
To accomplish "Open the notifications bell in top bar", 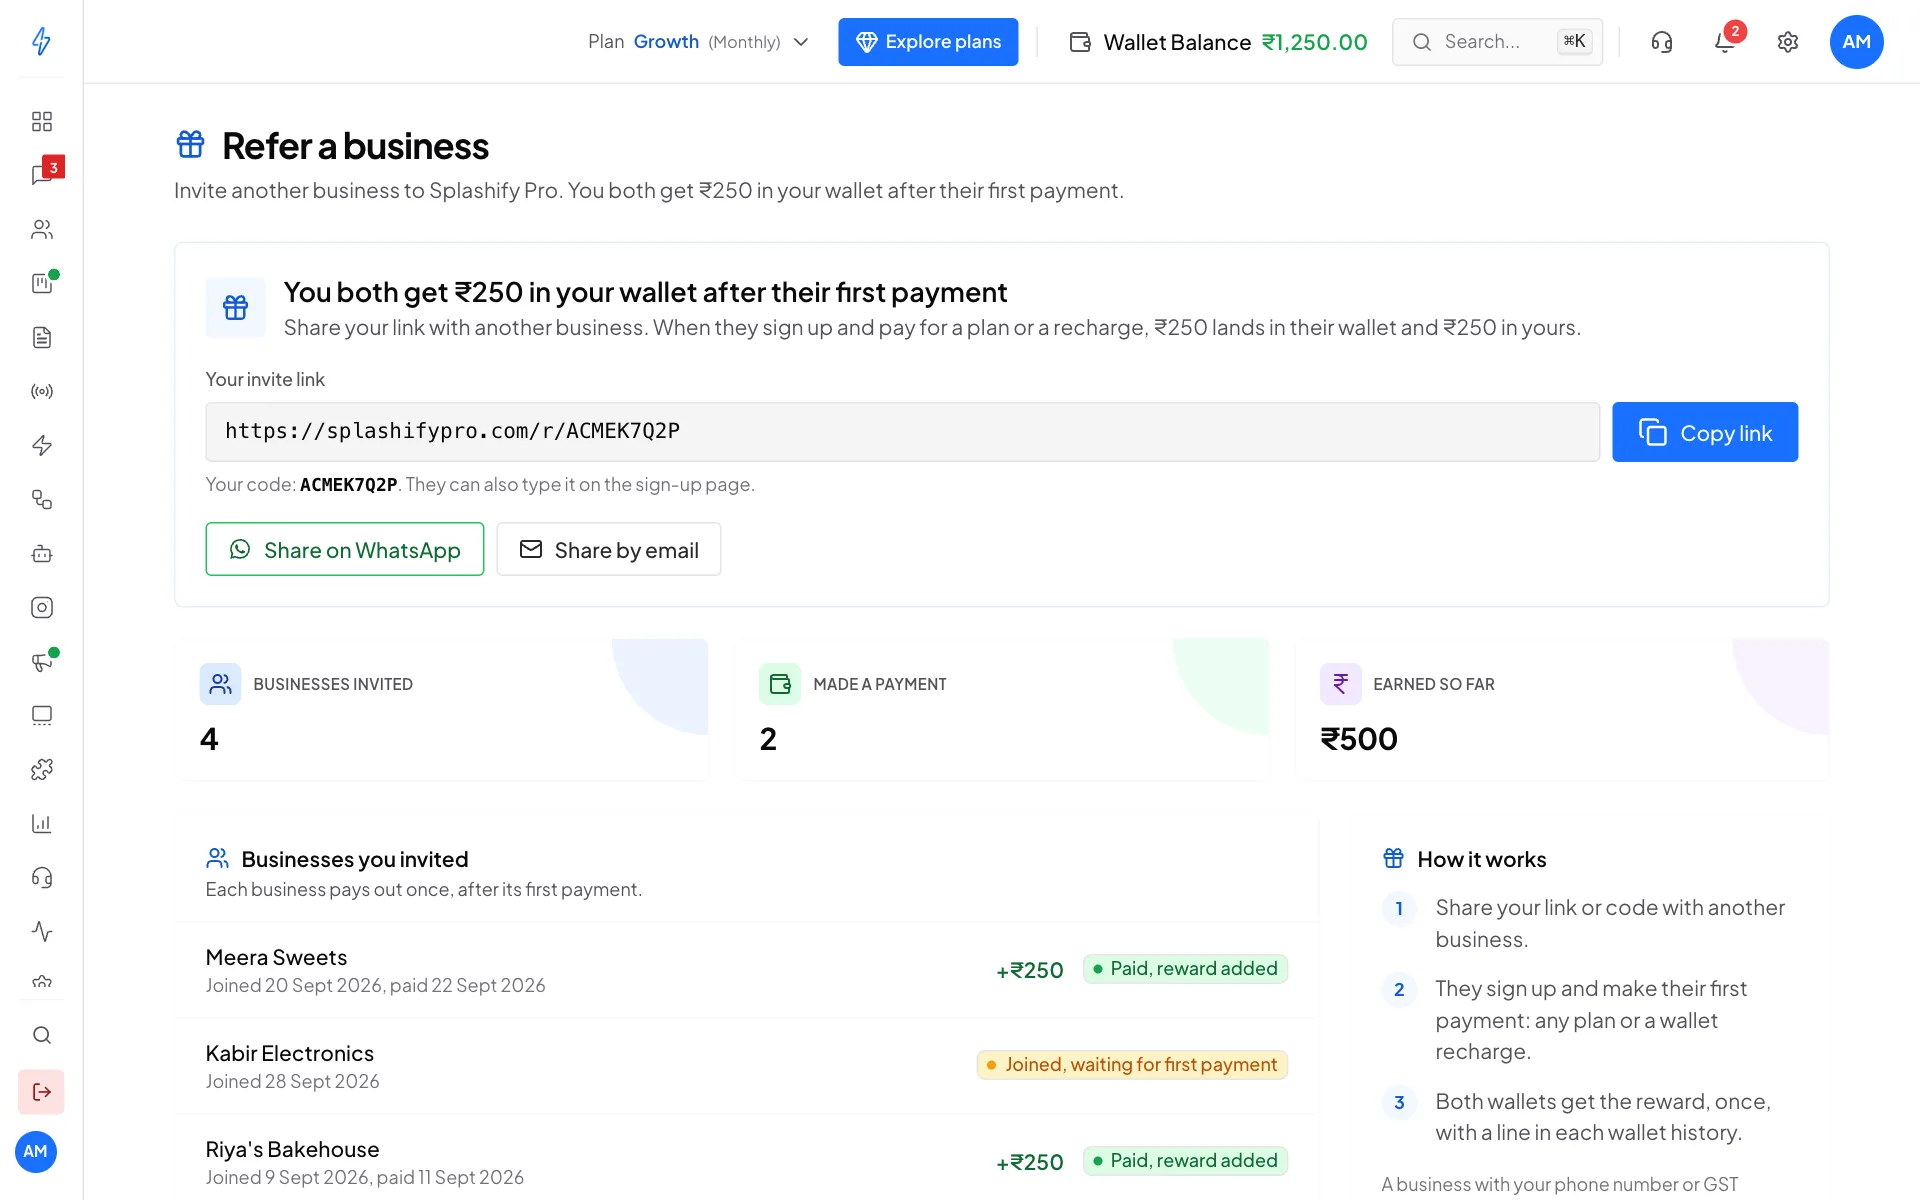I will (1724, 41).
